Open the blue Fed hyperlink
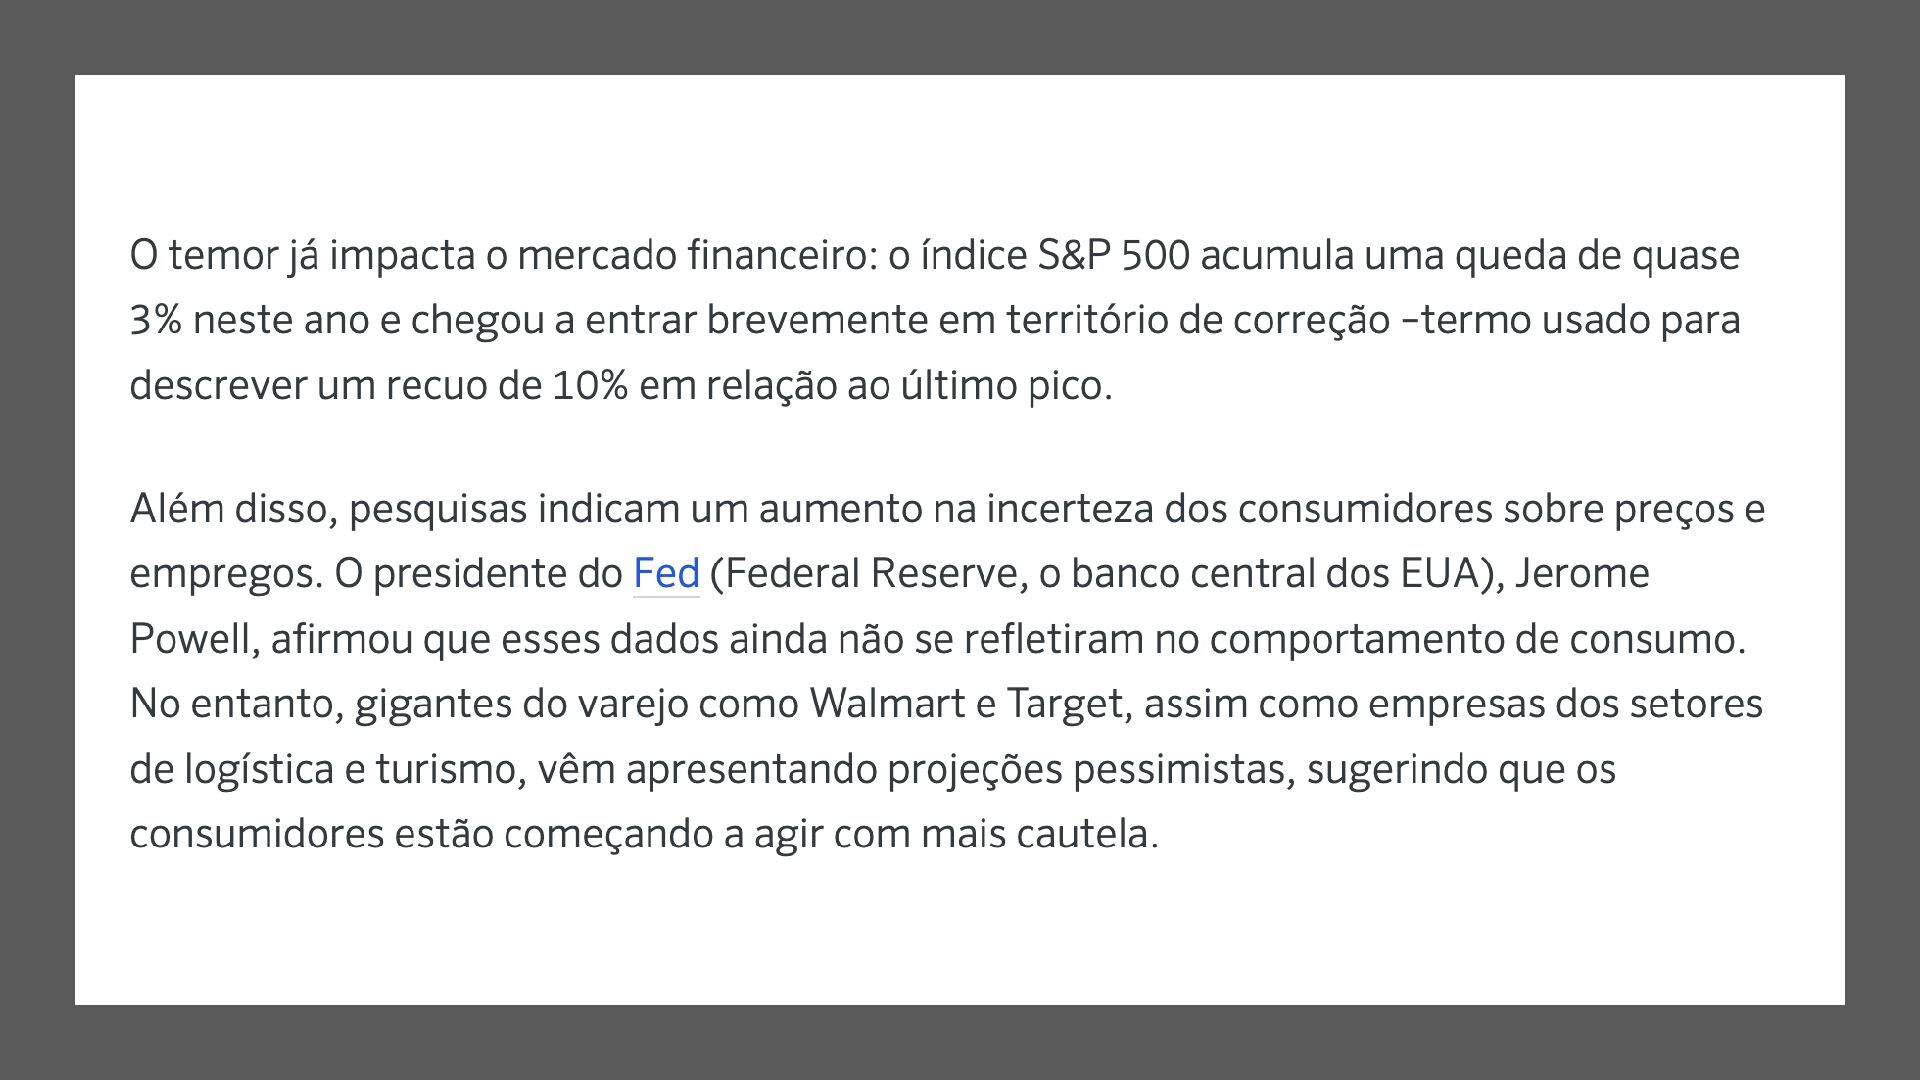This screenshot has height=1080, width=1920. (666, 573)
